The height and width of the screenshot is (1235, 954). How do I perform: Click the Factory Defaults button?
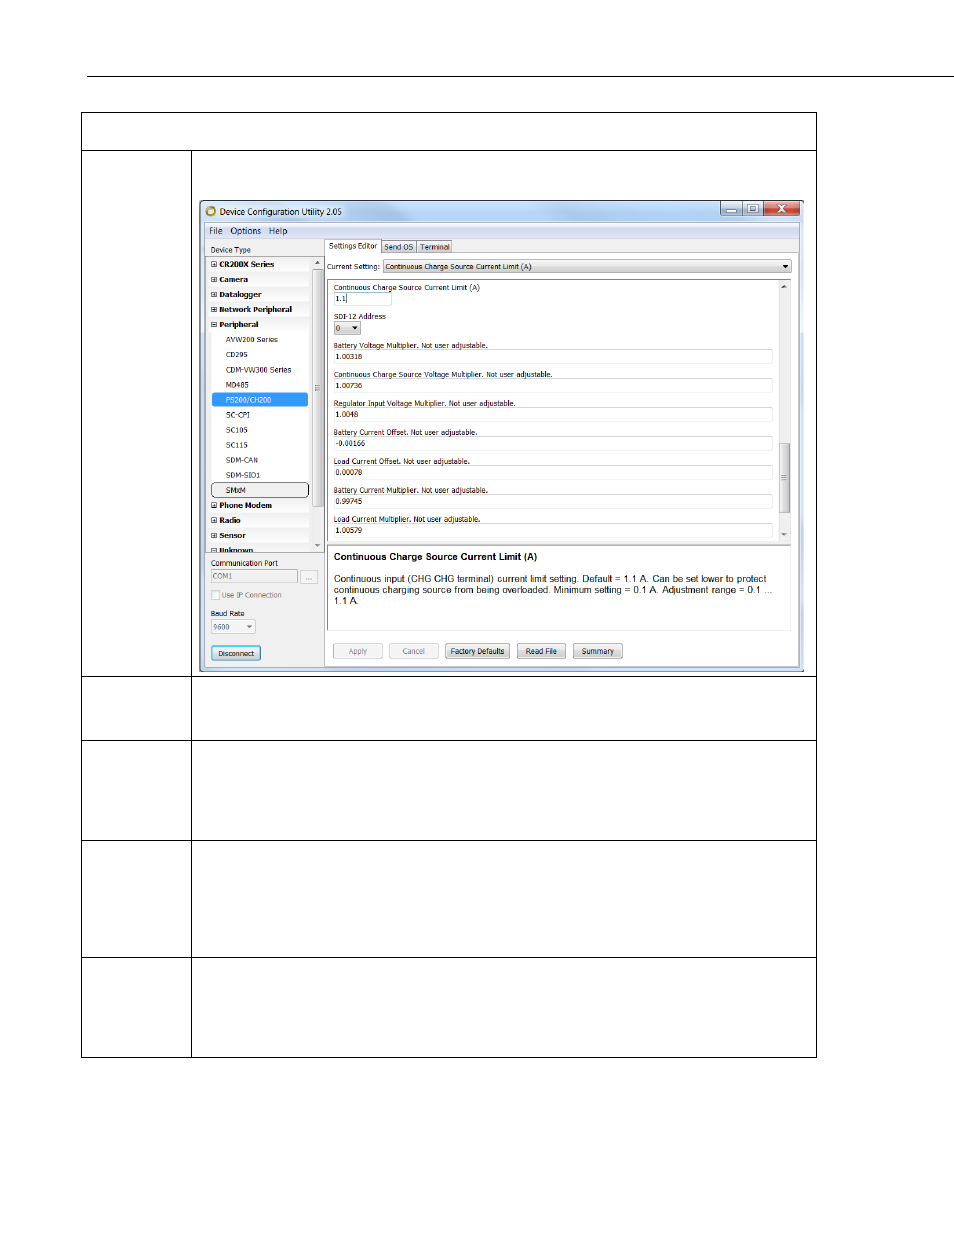tap(477, 651)
